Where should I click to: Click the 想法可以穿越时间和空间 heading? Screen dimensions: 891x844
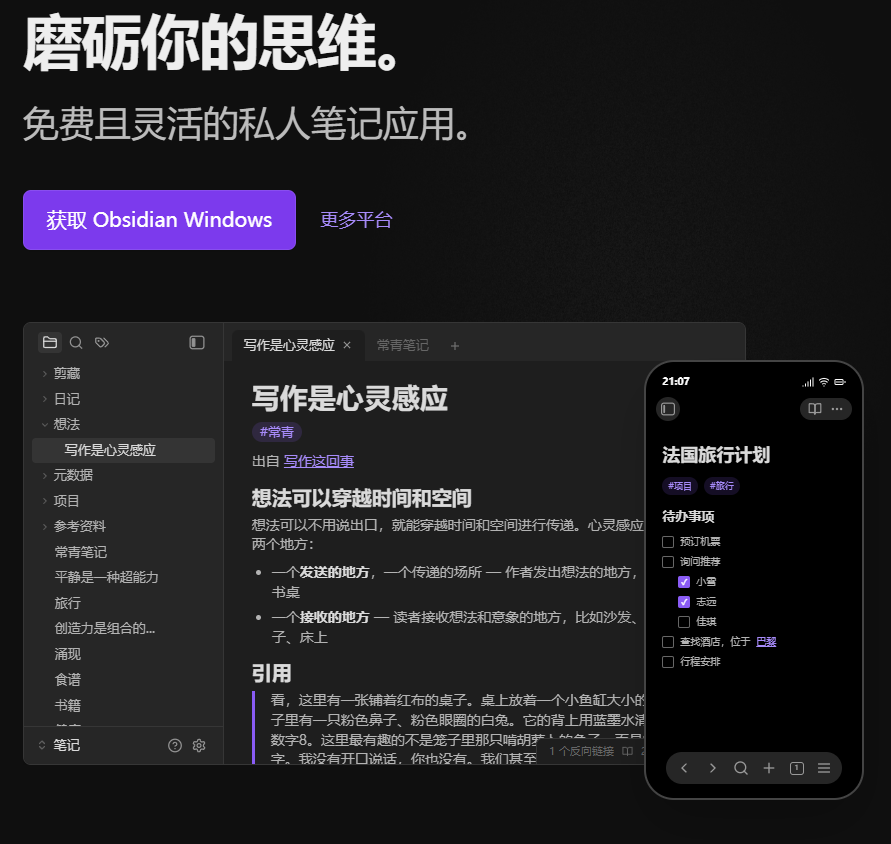click(x=361, y=498)
